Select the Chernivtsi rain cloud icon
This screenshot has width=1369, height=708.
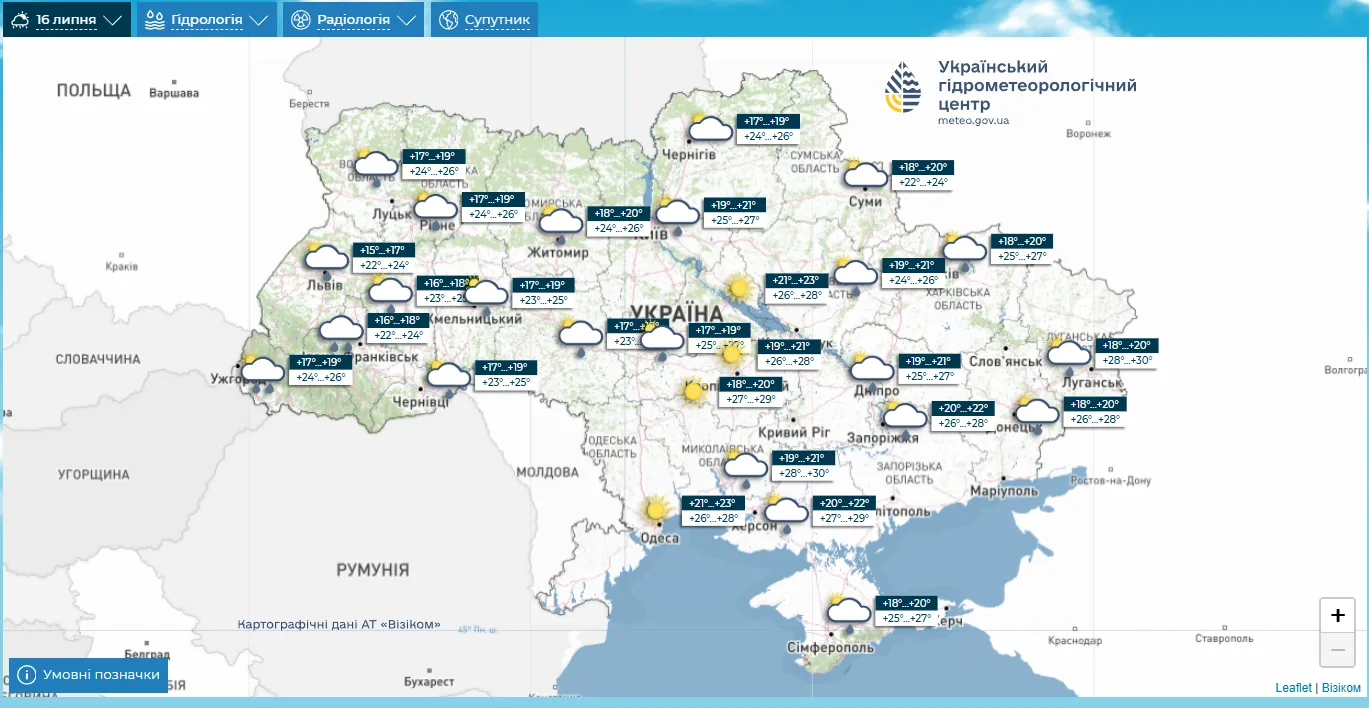448,378
